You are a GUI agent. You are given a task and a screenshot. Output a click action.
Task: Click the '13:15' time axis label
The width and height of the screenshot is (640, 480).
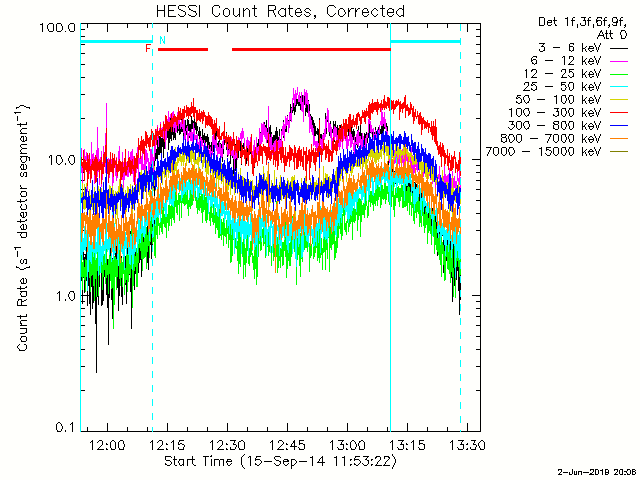pyautogui.click(x=407, y=445)
